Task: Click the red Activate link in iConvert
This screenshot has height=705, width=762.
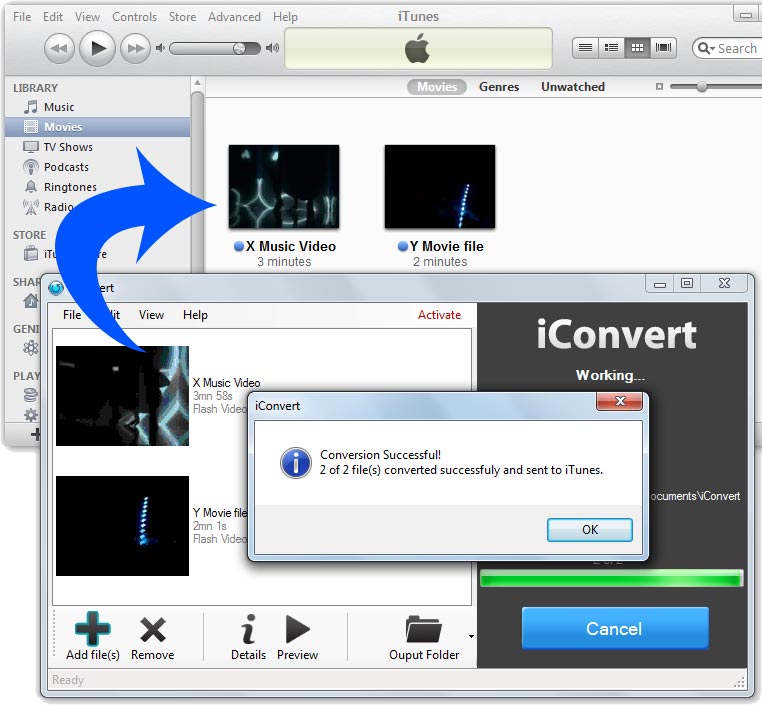Action: point(439,315)
